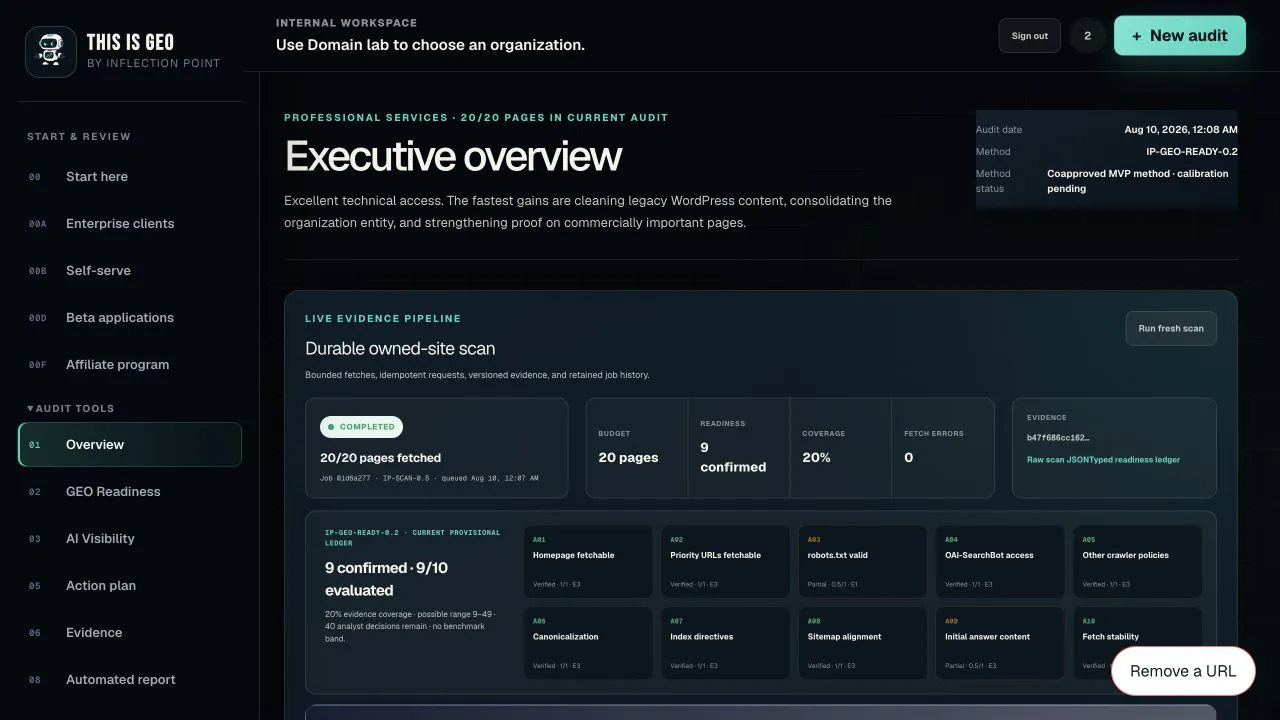The height and width of the screenshot is (720, 1280).
Task: Click the By Inflection Point subtitle
Action: coord(153,63)
